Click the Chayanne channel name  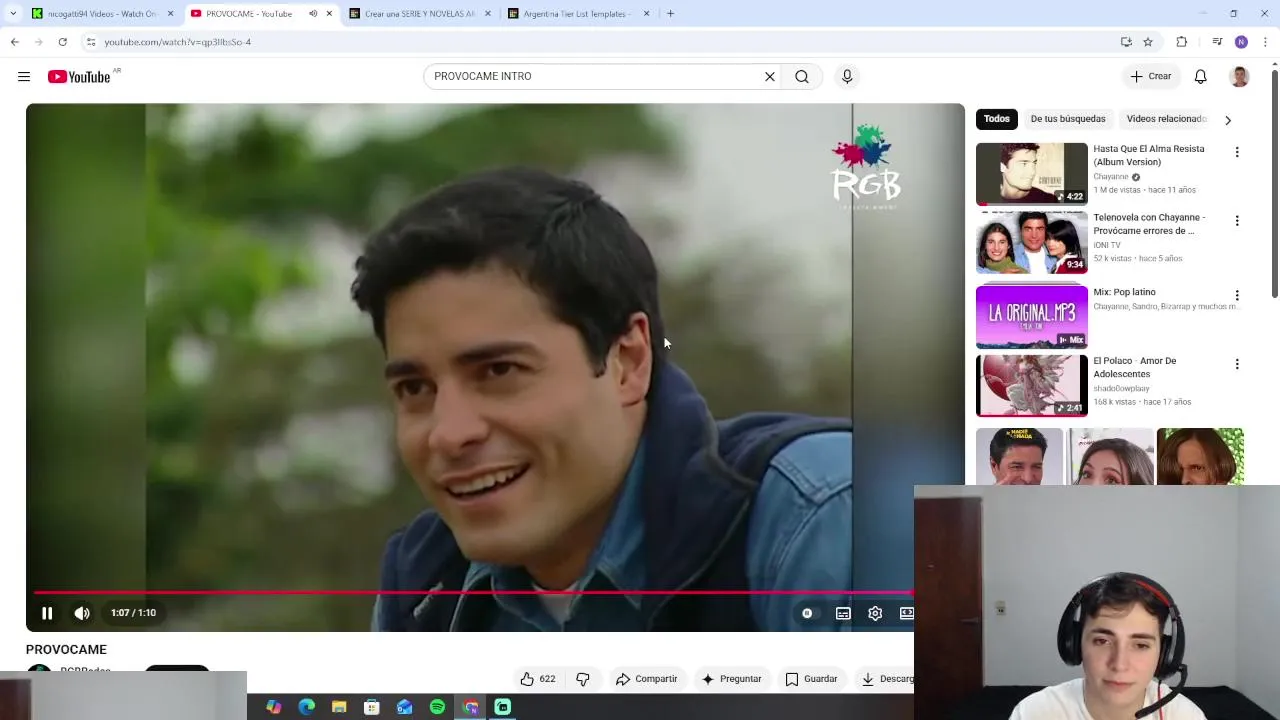click(x=1111, y=177)
